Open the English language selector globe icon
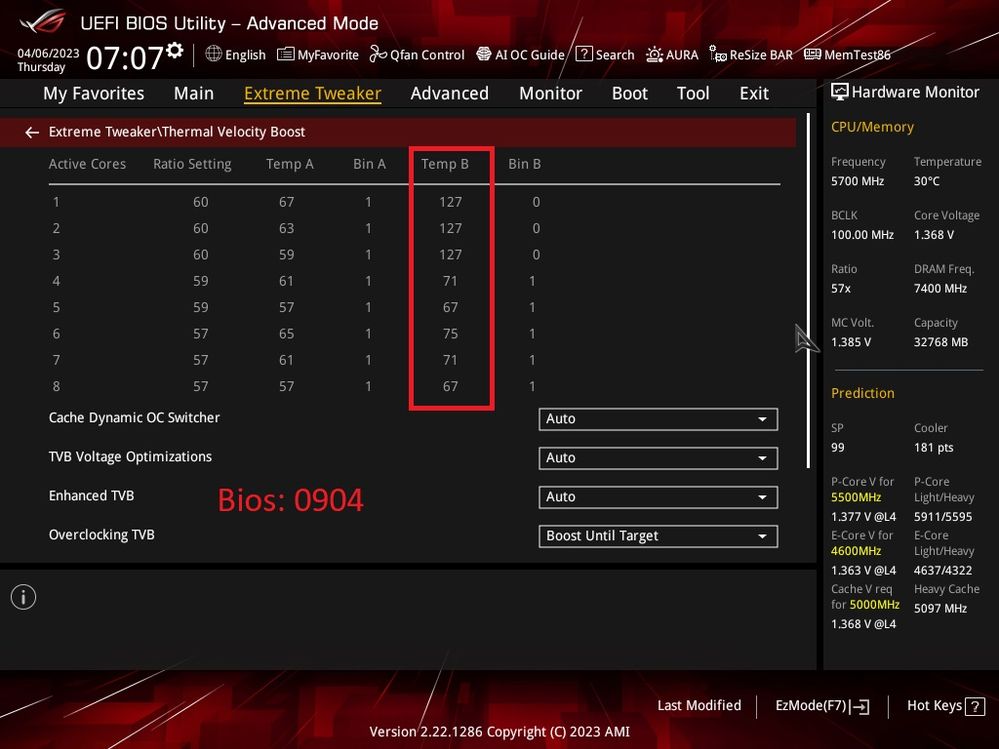999x749 pixels. 214,54
